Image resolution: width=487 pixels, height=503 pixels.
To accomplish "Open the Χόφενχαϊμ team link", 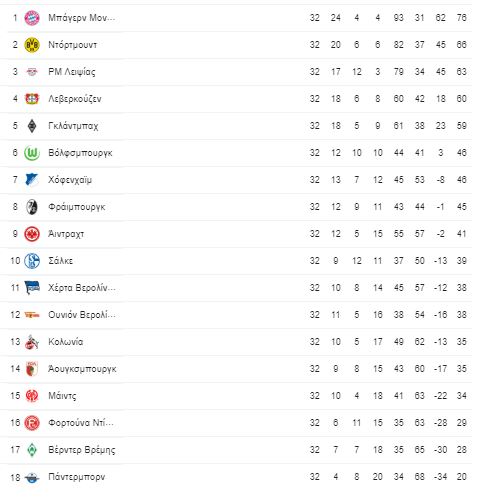I will 70,180.
